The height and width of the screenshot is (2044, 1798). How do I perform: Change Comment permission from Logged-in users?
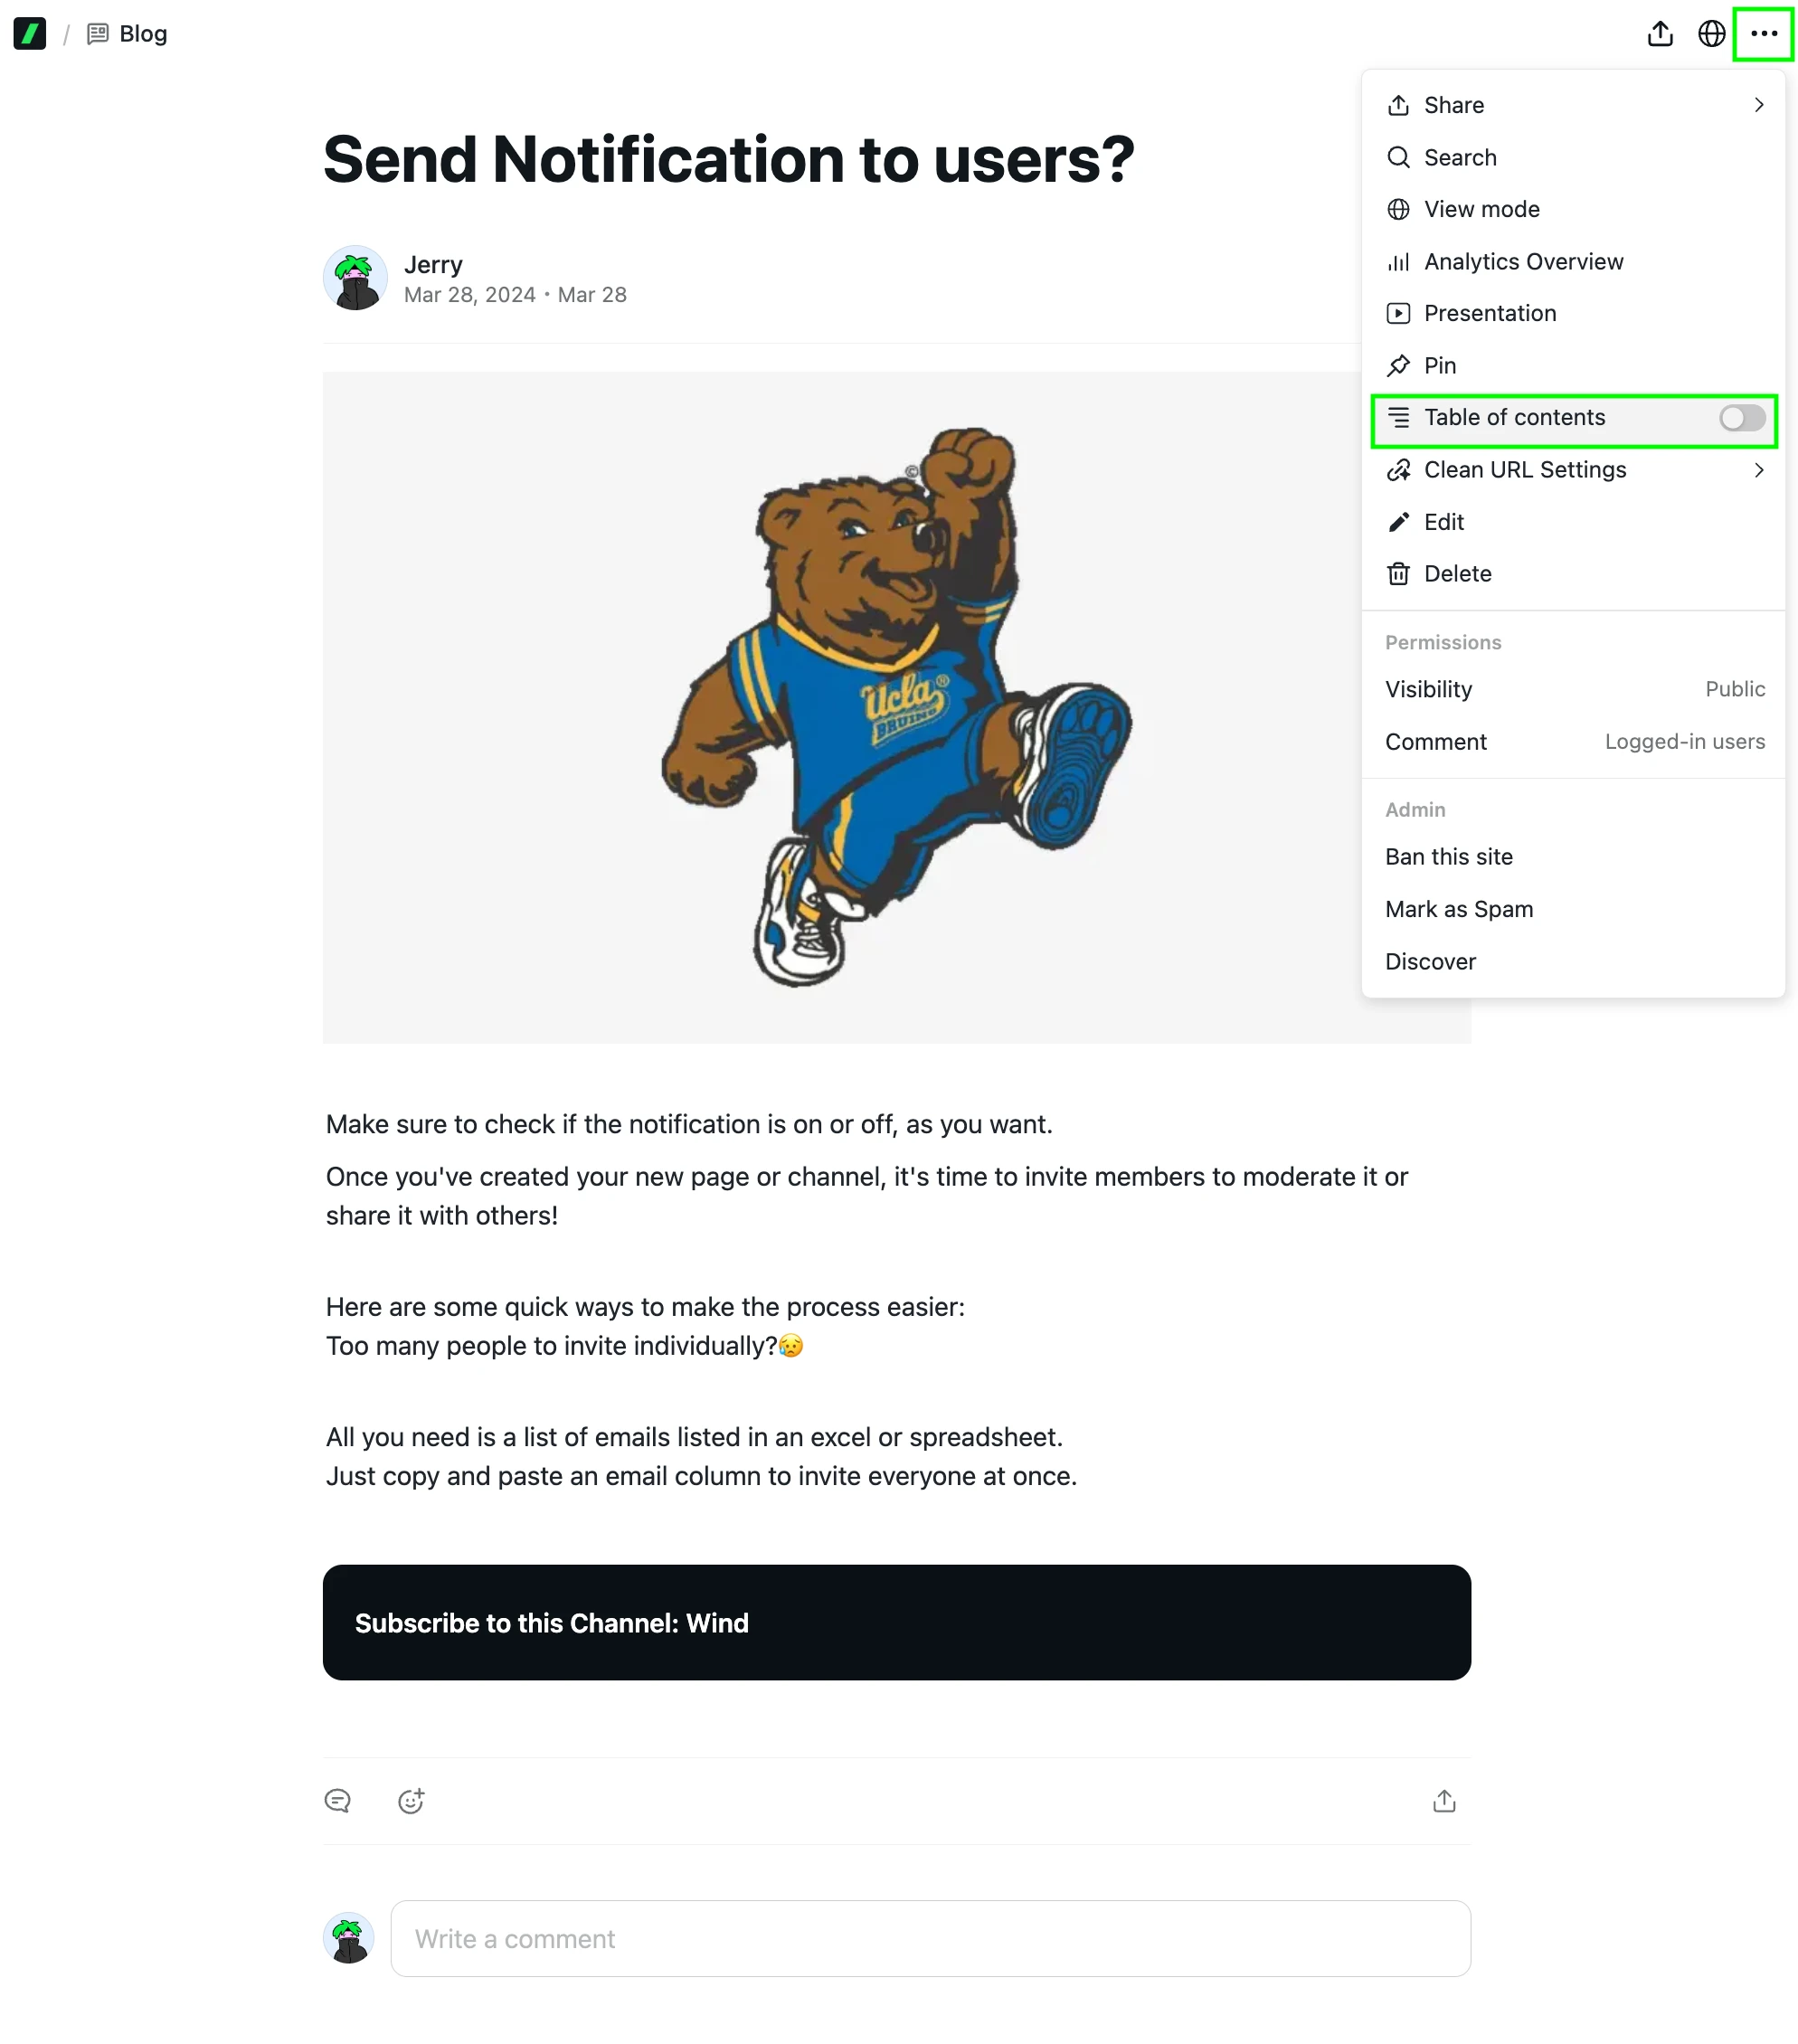(1684, 742)
